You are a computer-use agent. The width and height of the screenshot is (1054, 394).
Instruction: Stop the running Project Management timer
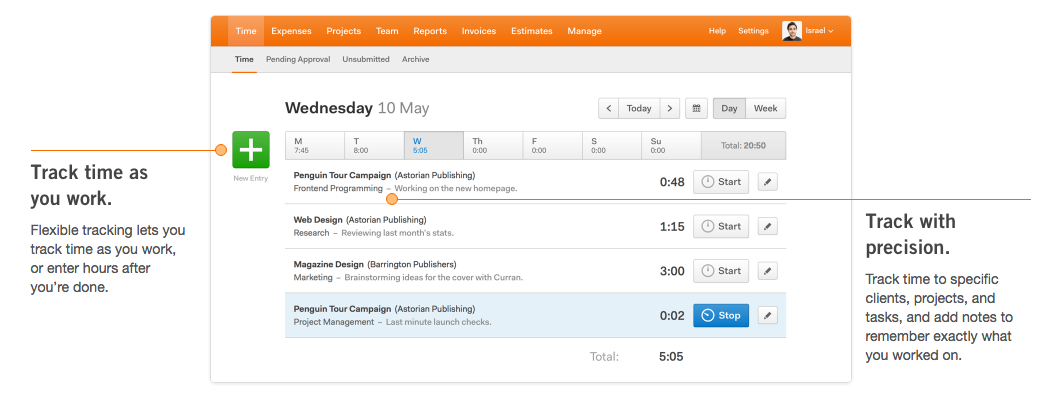pyautogui.click(x=721, y=315)
